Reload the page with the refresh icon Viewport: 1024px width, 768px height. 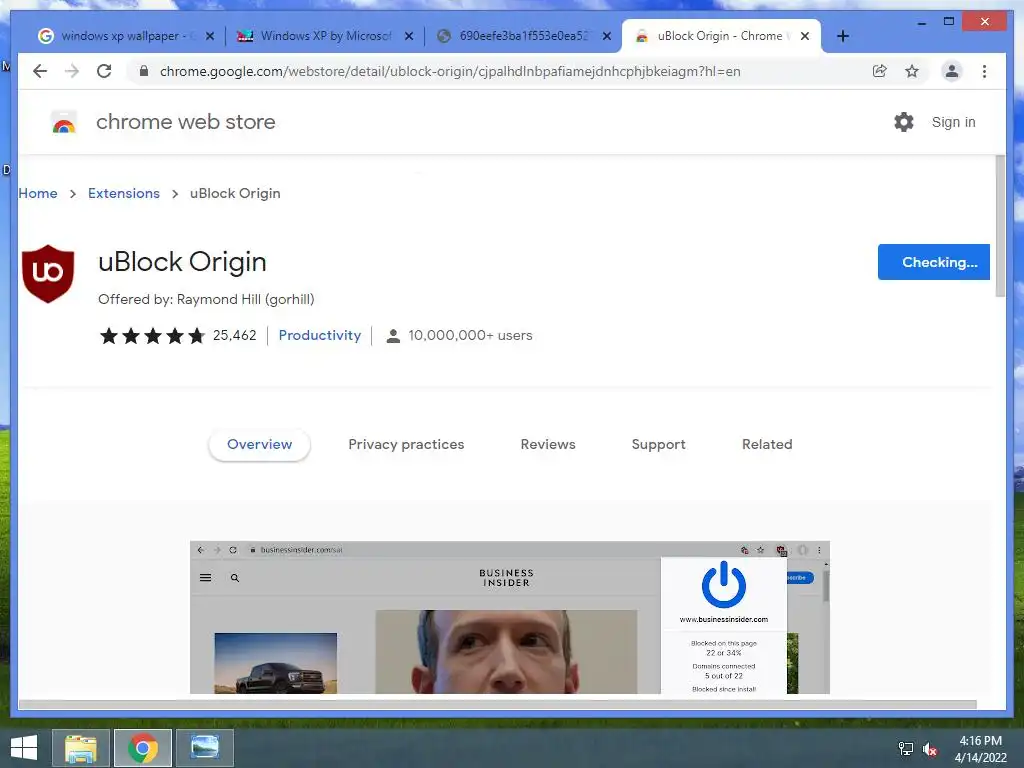104,71
